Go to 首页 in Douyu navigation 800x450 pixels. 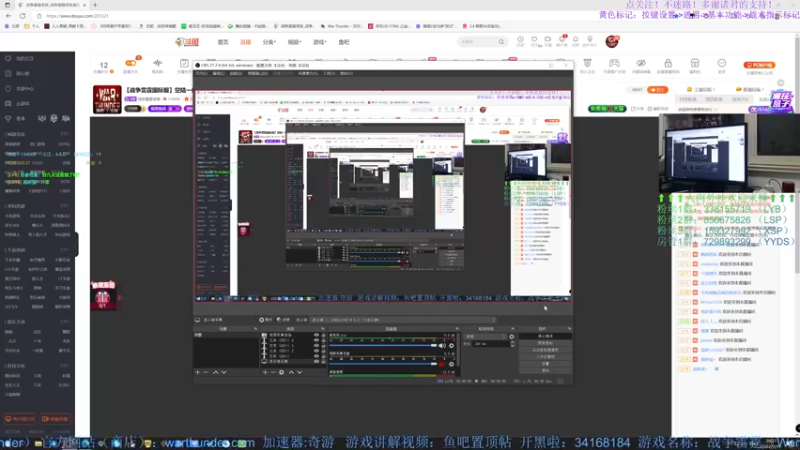point(223,42)
